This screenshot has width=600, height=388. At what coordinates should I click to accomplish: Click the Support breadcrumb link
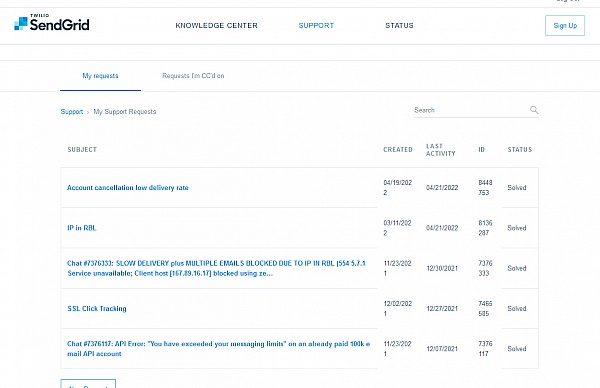pos(72,112)
